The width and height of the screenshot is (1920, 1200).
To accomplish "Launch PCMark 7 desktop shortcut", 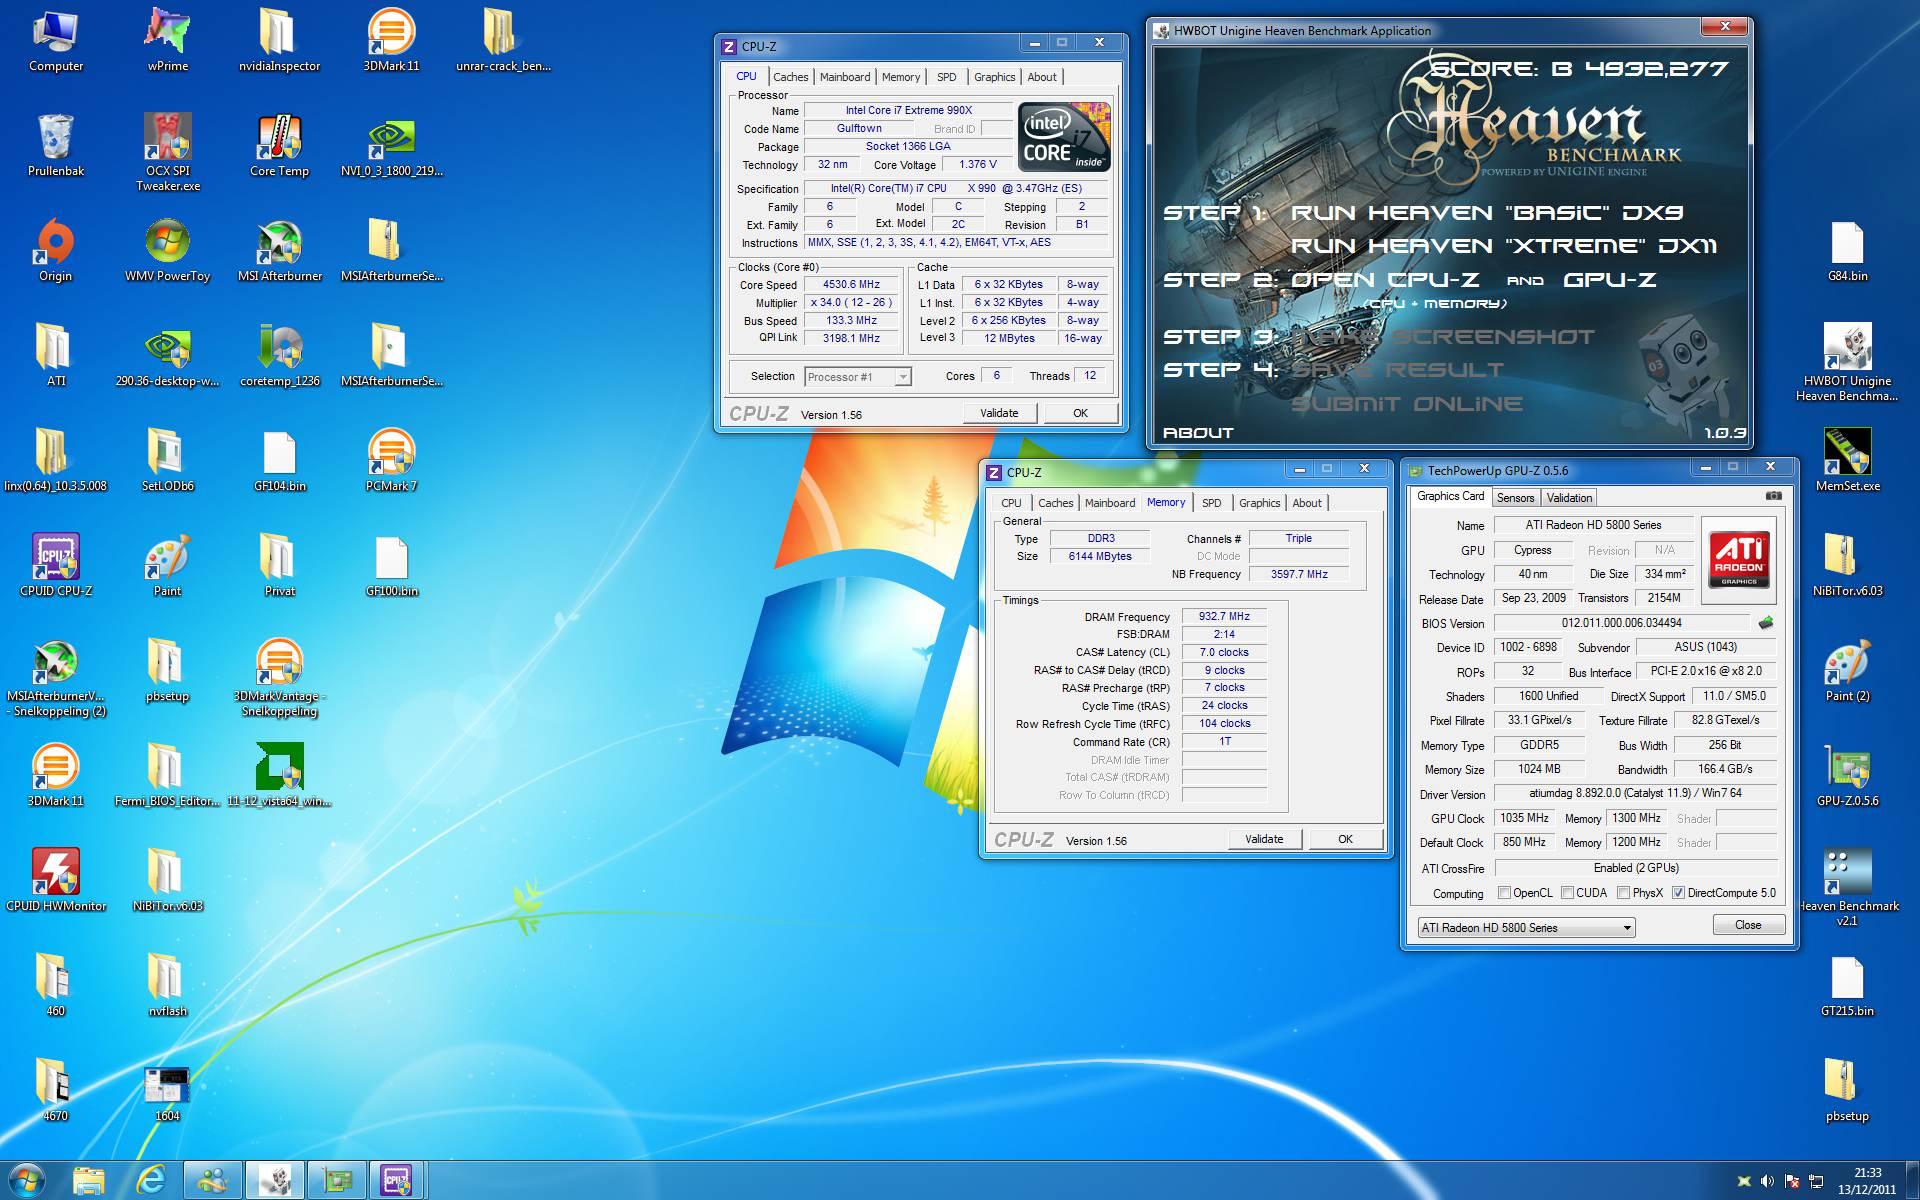I will point(392,458).
